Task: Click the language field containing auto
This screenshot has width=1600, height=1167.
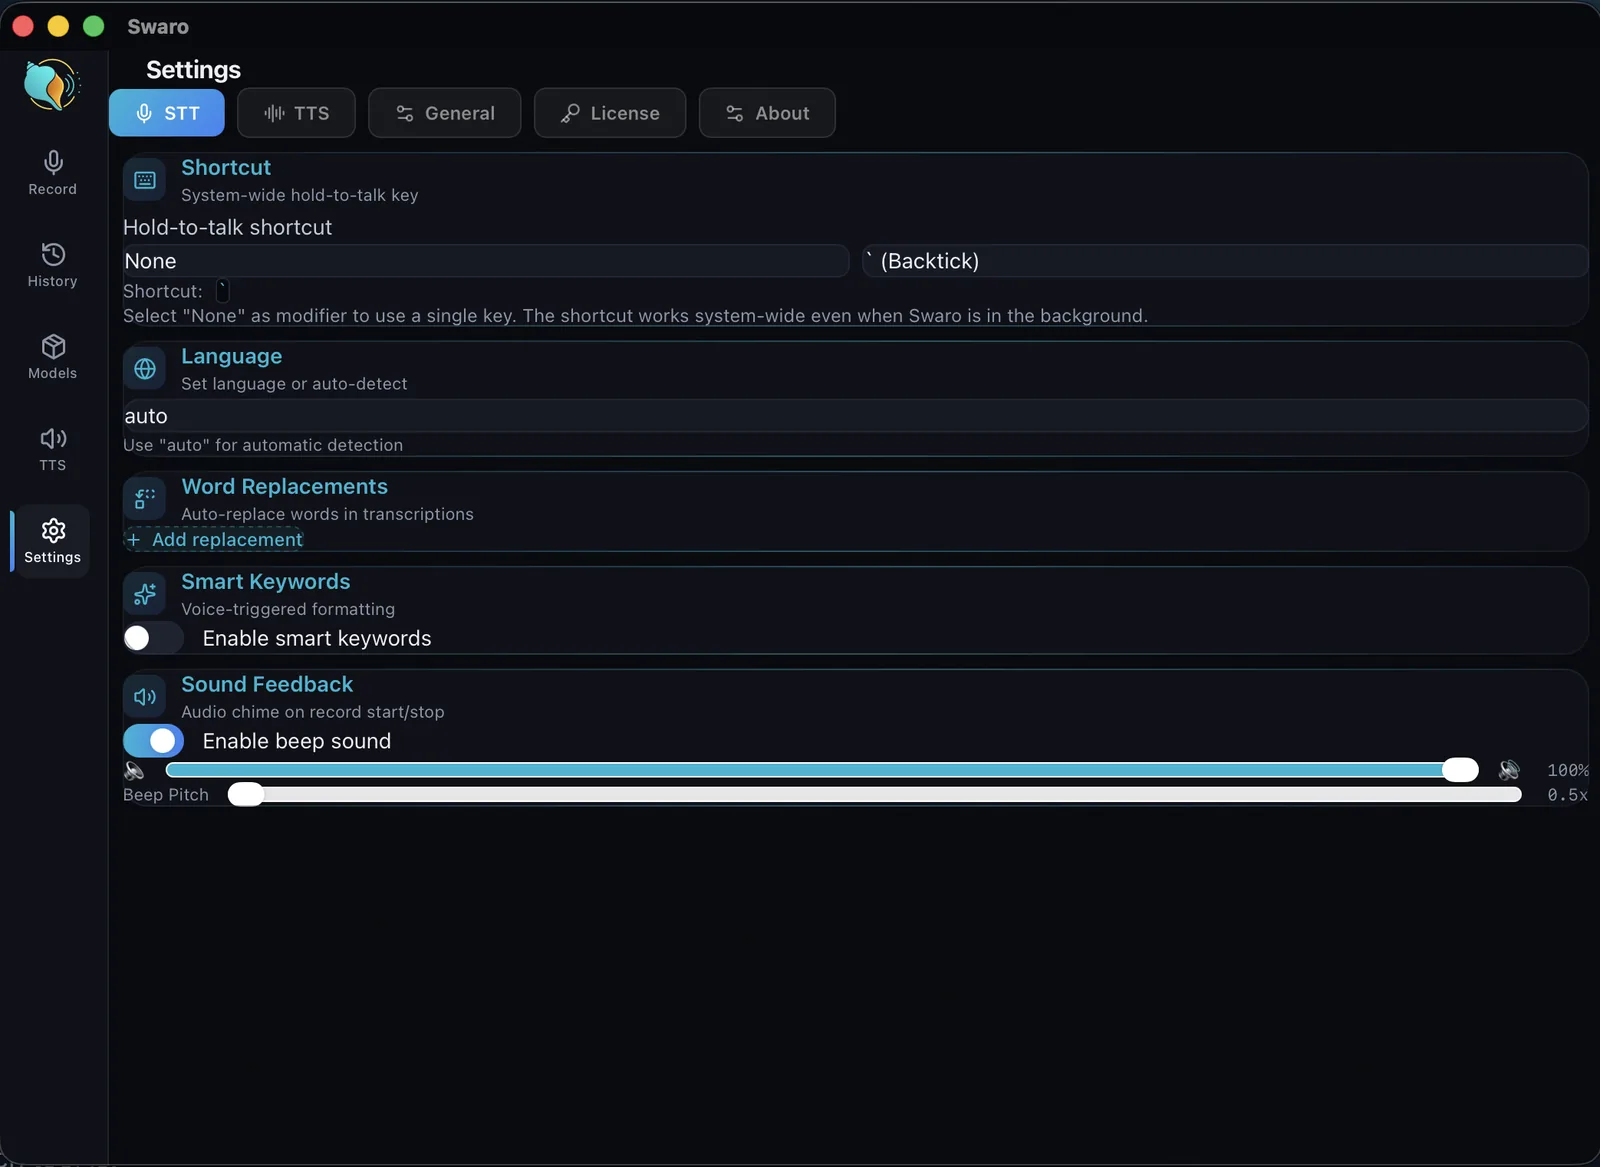Action: click(x=856, y=416)
